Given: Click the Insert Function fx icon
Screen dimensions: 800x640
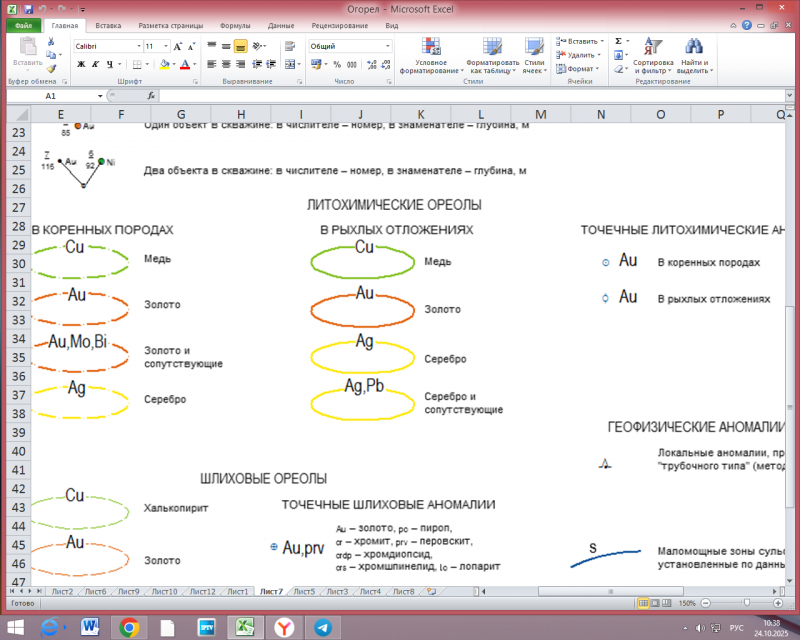Looking at the screenshot, I should click(151, 95).
